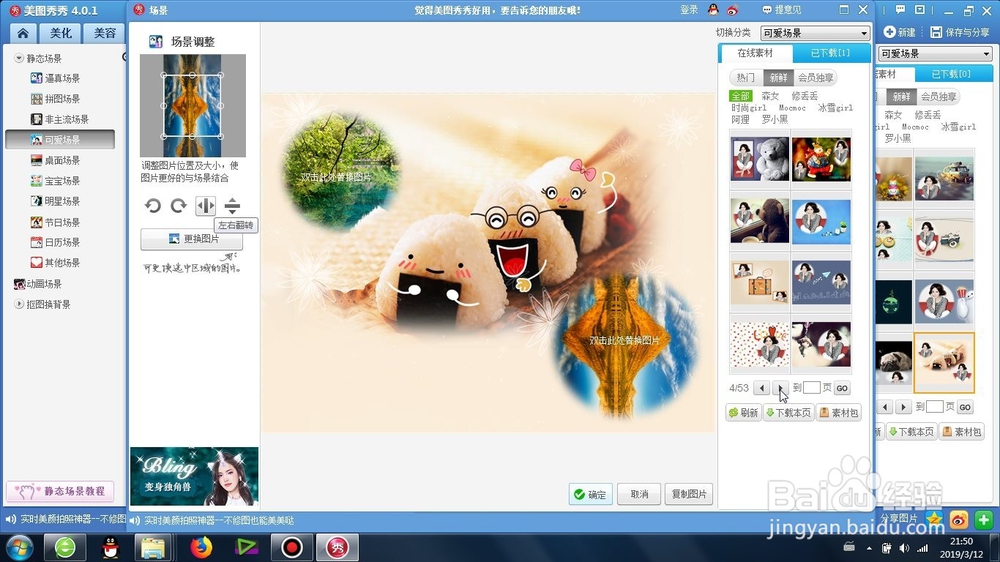
Task: Select 拼图场景 in the scene list
Action: pos(55,99)
